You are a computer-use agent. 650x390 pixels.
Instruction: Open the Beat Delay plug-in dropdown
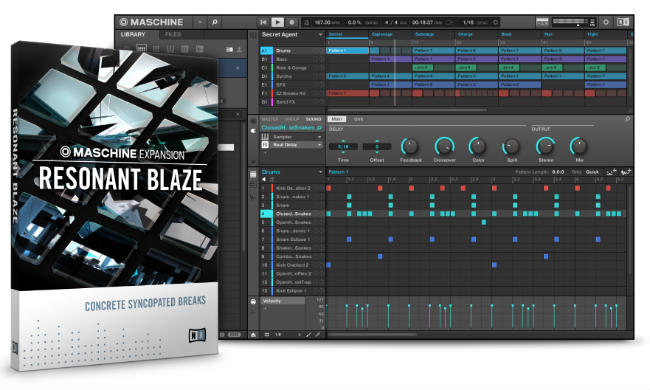coord(320,145)
